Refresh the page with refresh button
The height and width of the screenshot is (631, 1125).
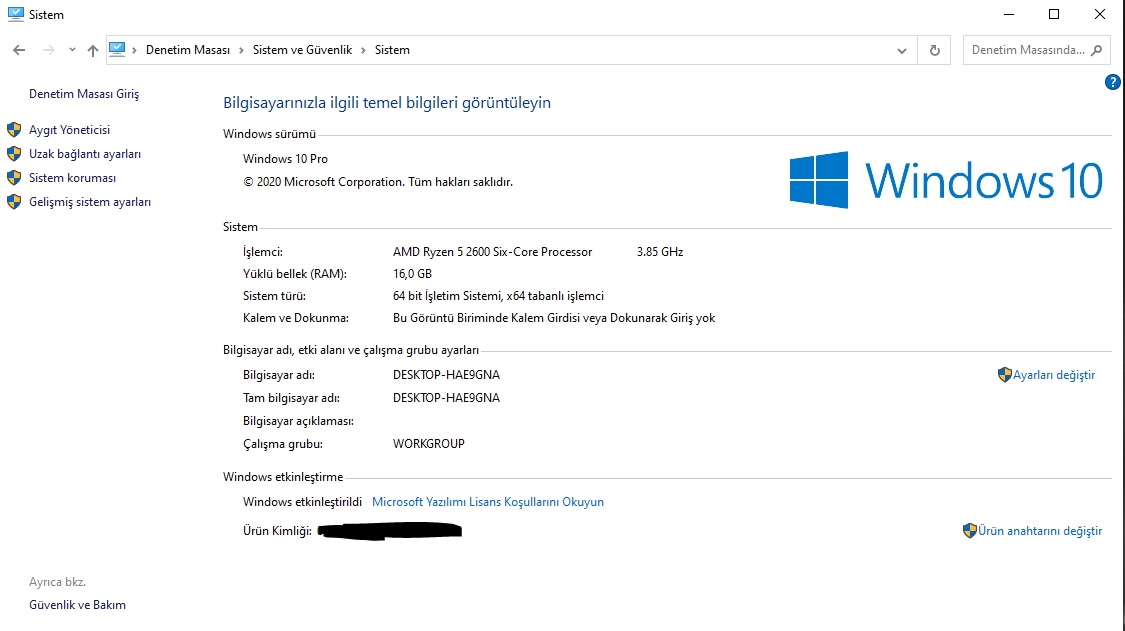tap(934, 50)
